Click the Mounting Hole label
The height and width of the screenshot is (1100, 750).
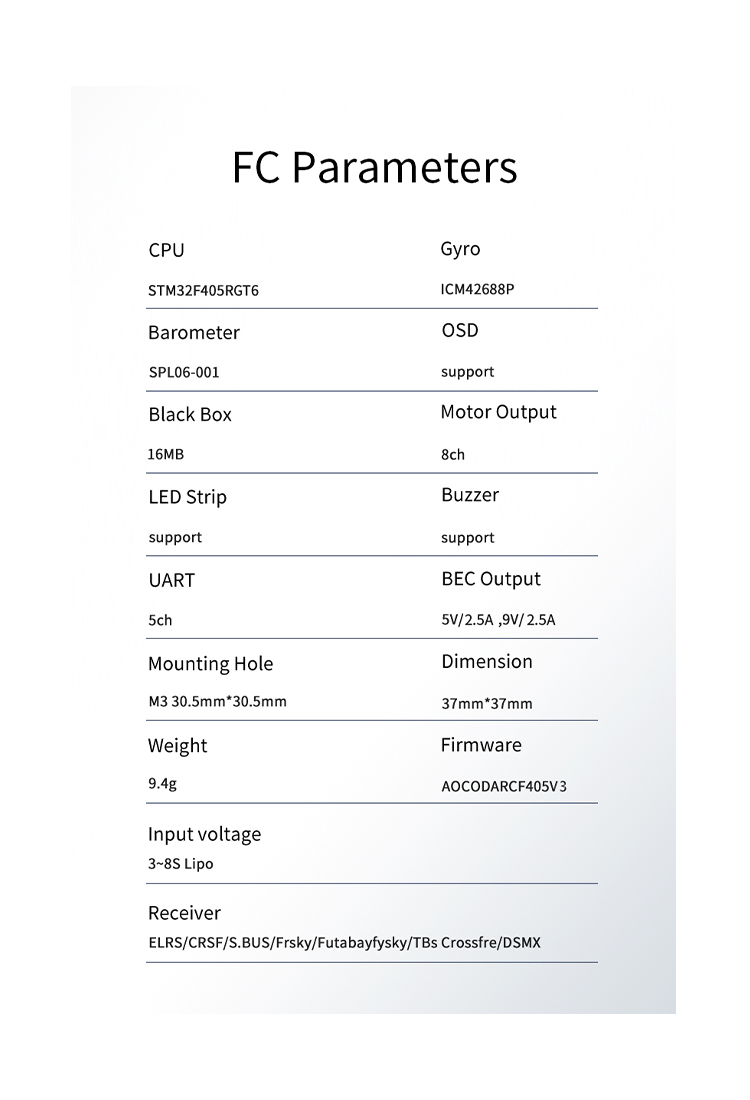(x=210, y=664)
